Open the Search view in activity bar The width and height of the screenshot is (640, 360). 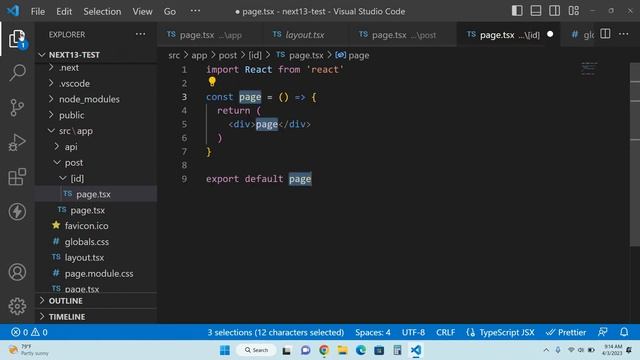point(17,73)
